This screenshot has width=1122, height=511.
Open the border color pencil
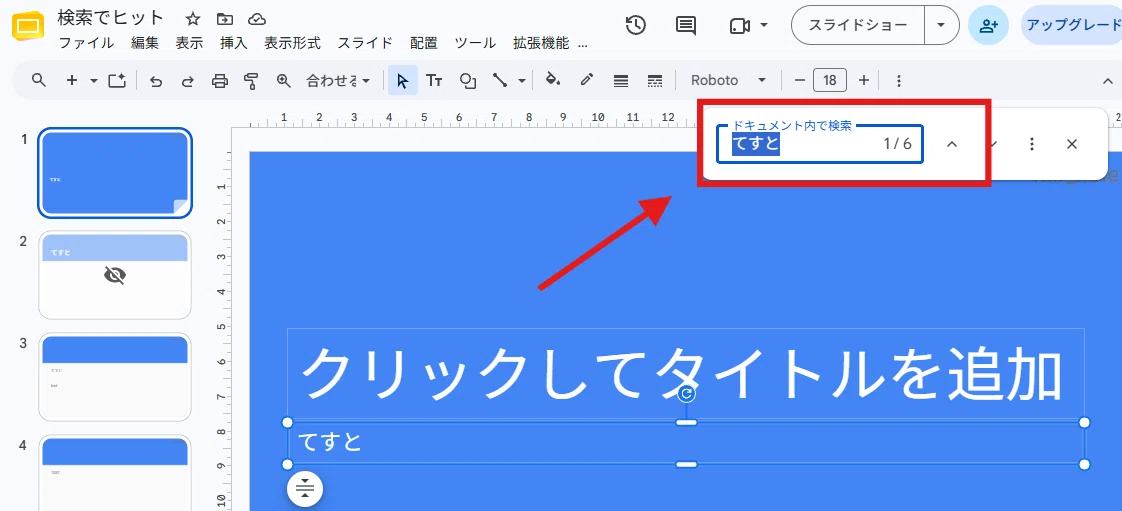(587, 80)
